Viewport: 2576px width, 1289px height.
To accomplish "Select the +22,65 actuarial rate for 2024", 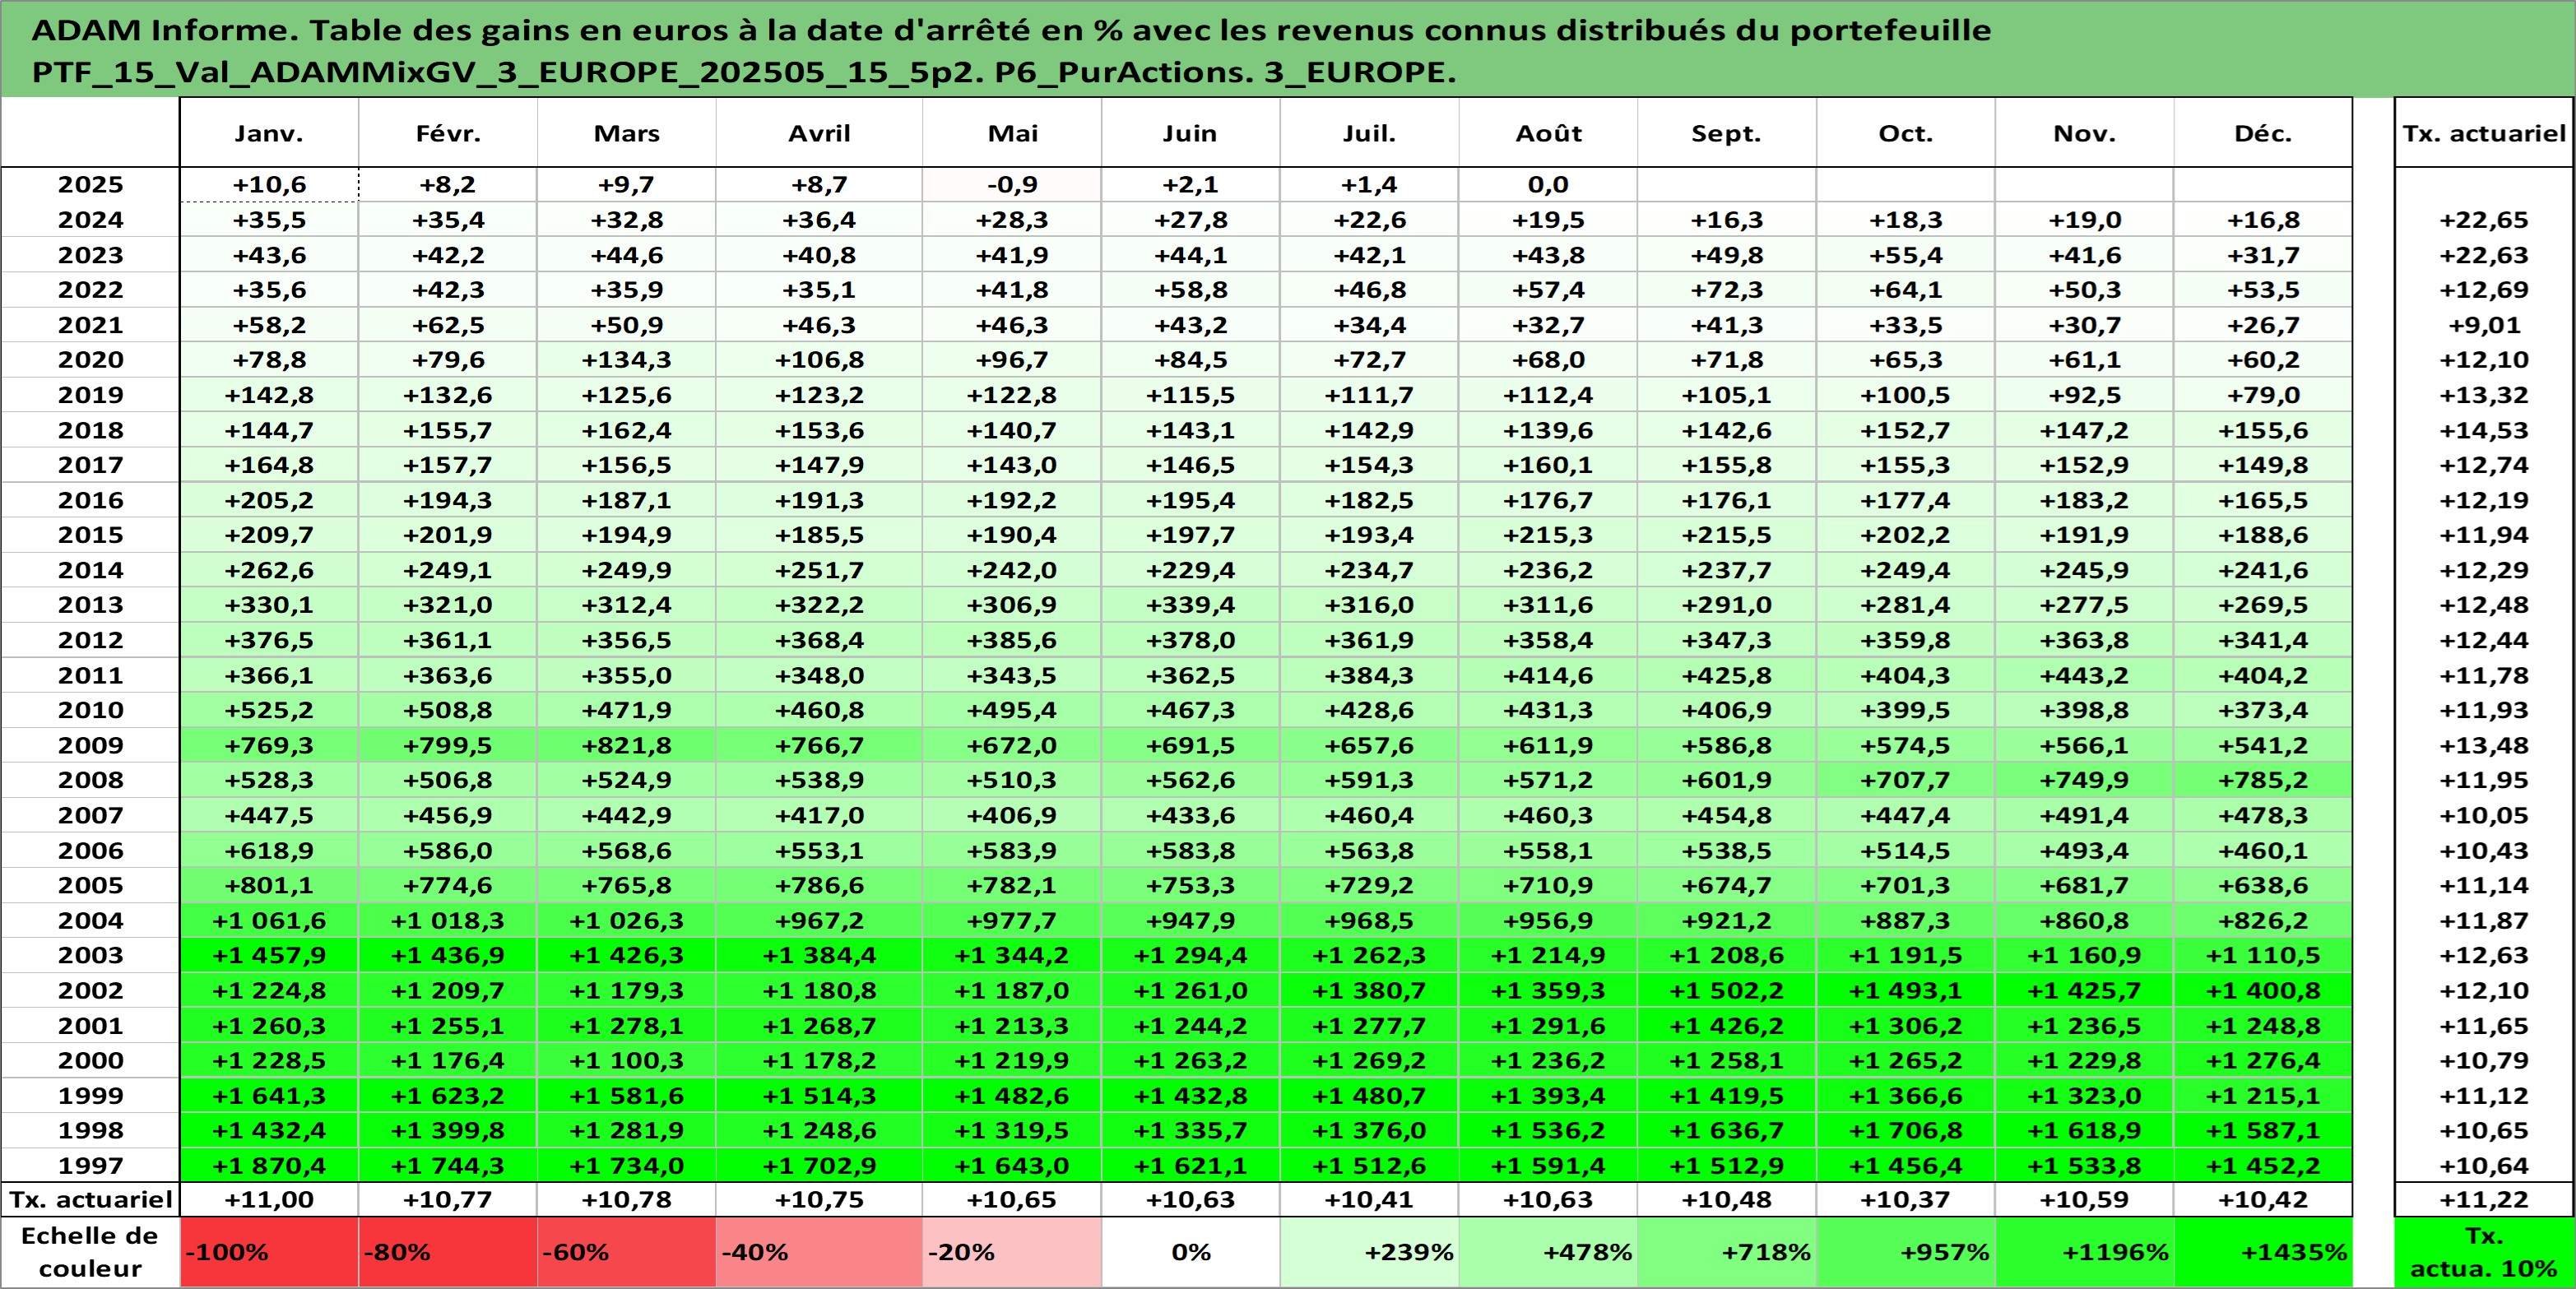I will tap(2484, 220).
